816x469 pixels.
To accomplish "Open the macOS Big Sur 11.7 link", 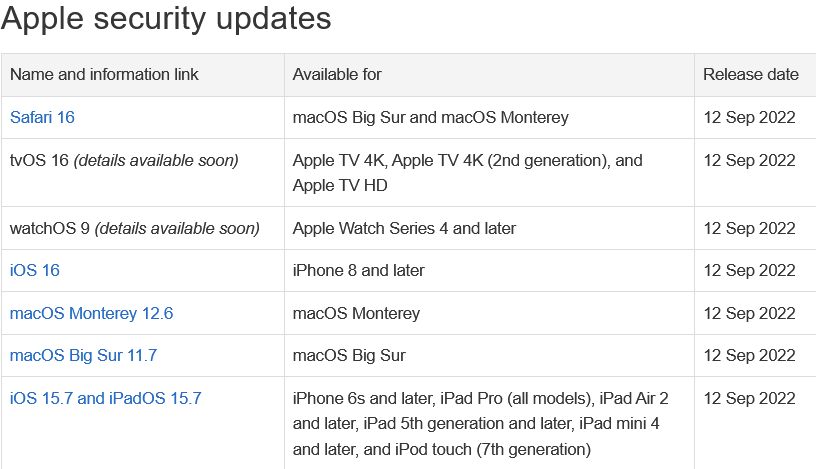I will (x=83, y=356).
